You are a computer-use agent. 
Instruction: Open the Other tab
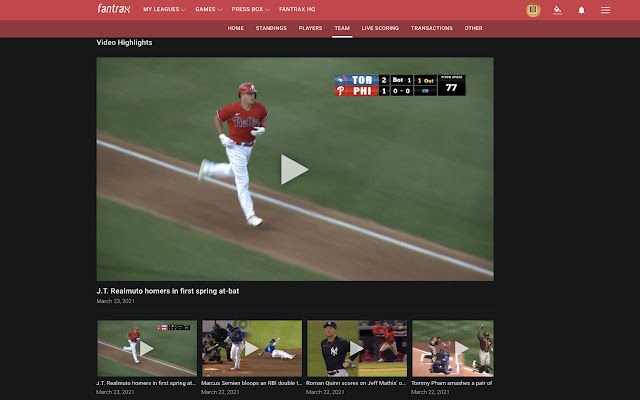[x=473, y=28]
